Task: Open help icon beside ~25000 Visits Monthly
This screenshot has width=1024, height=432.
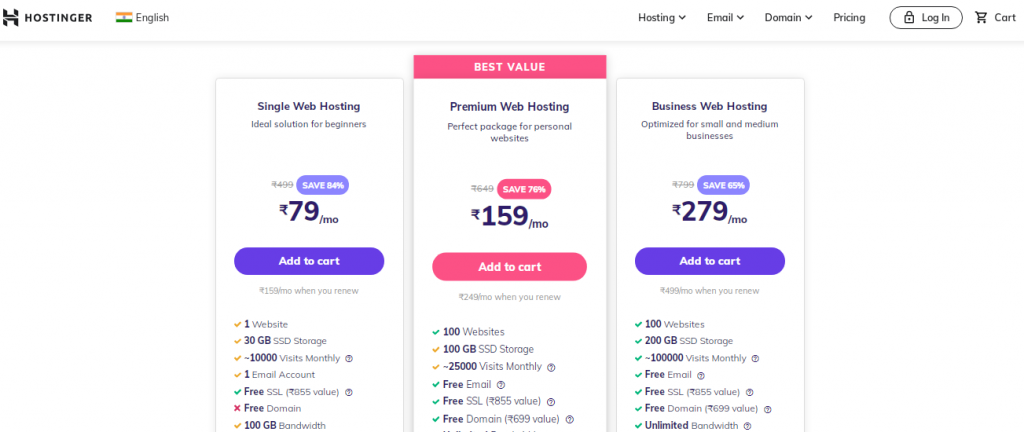Action: tap(551, 367)
